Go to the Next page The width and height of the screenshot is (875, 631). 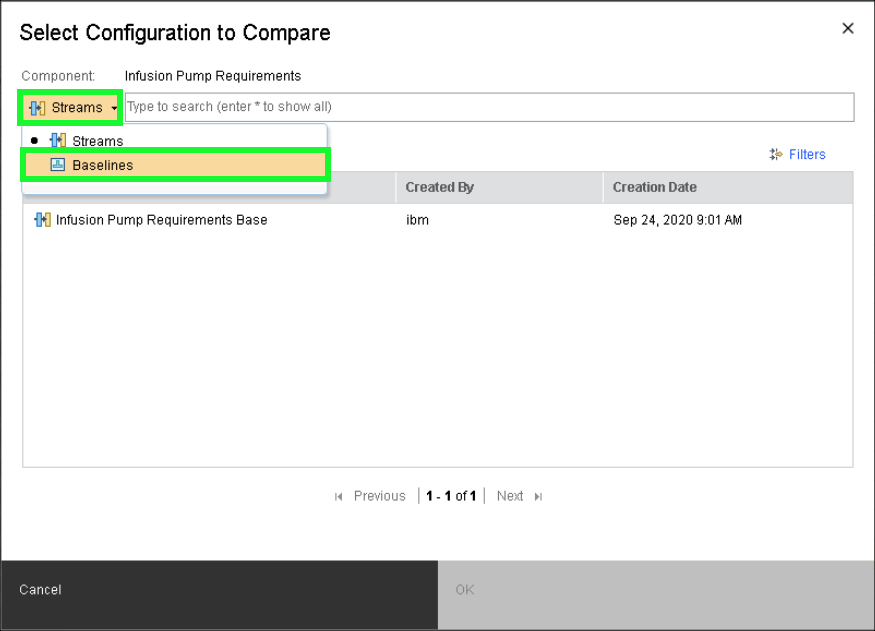[510, 496]
